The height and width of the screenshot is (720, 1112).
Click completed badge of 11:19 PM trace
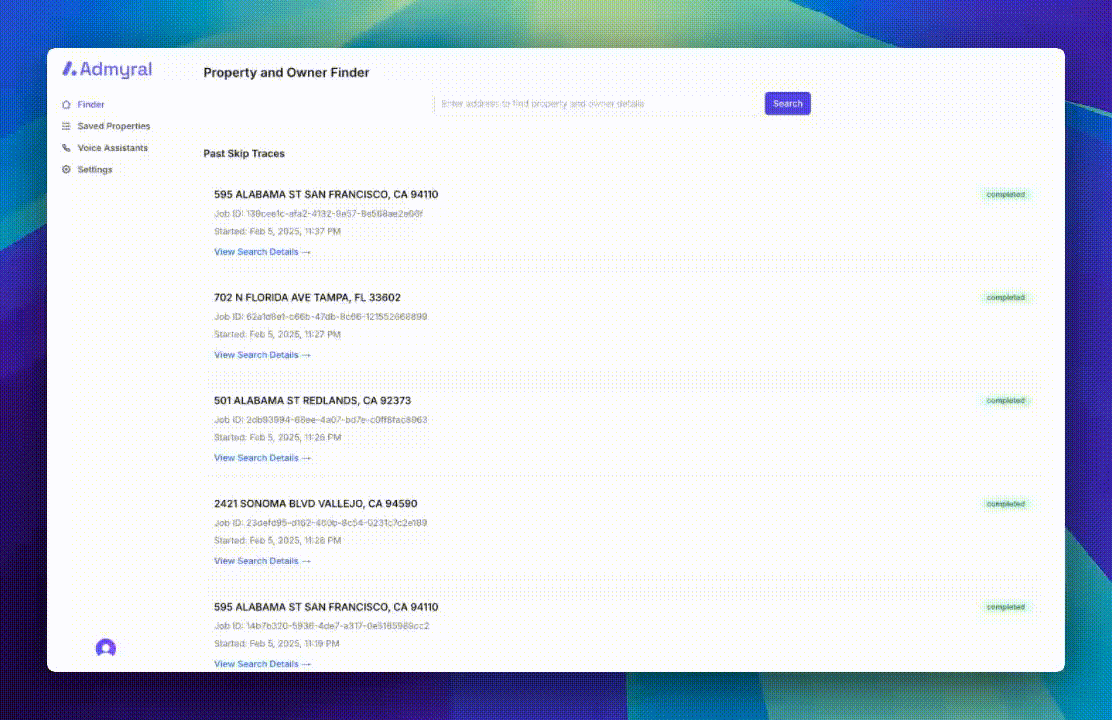1006,607
